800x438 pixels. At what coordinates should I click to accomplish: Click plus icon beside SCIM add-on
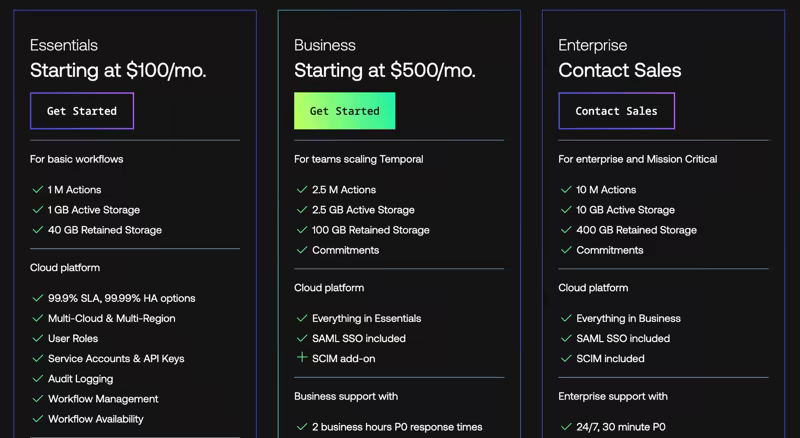302,357
